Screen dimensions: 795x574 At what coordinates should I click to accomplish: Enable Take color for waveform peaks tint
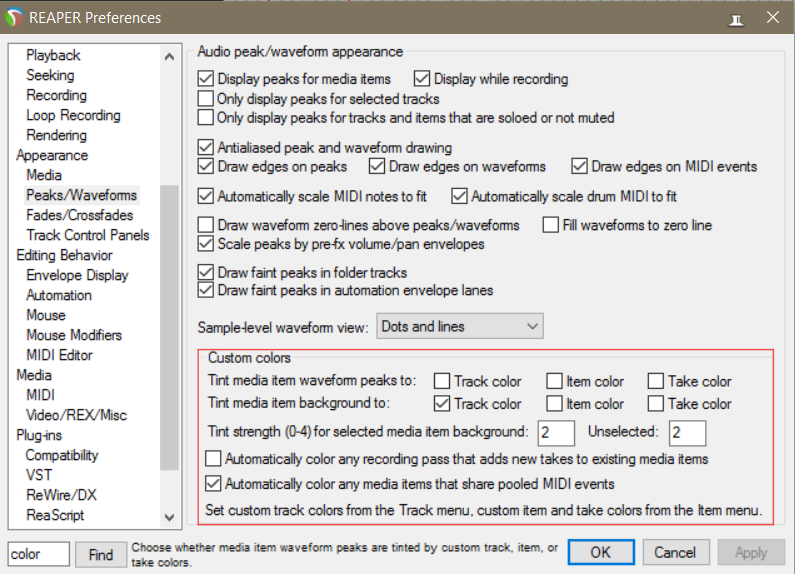tap(656, 381)
